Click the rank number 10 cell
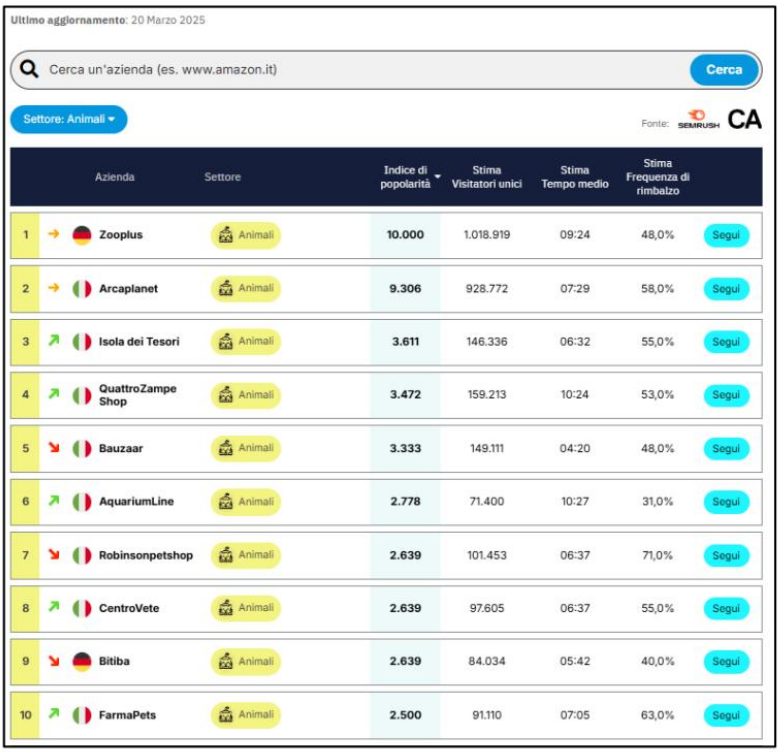Image resolution: width=779 pixels, height=752 pixels. tap(25, 715)
